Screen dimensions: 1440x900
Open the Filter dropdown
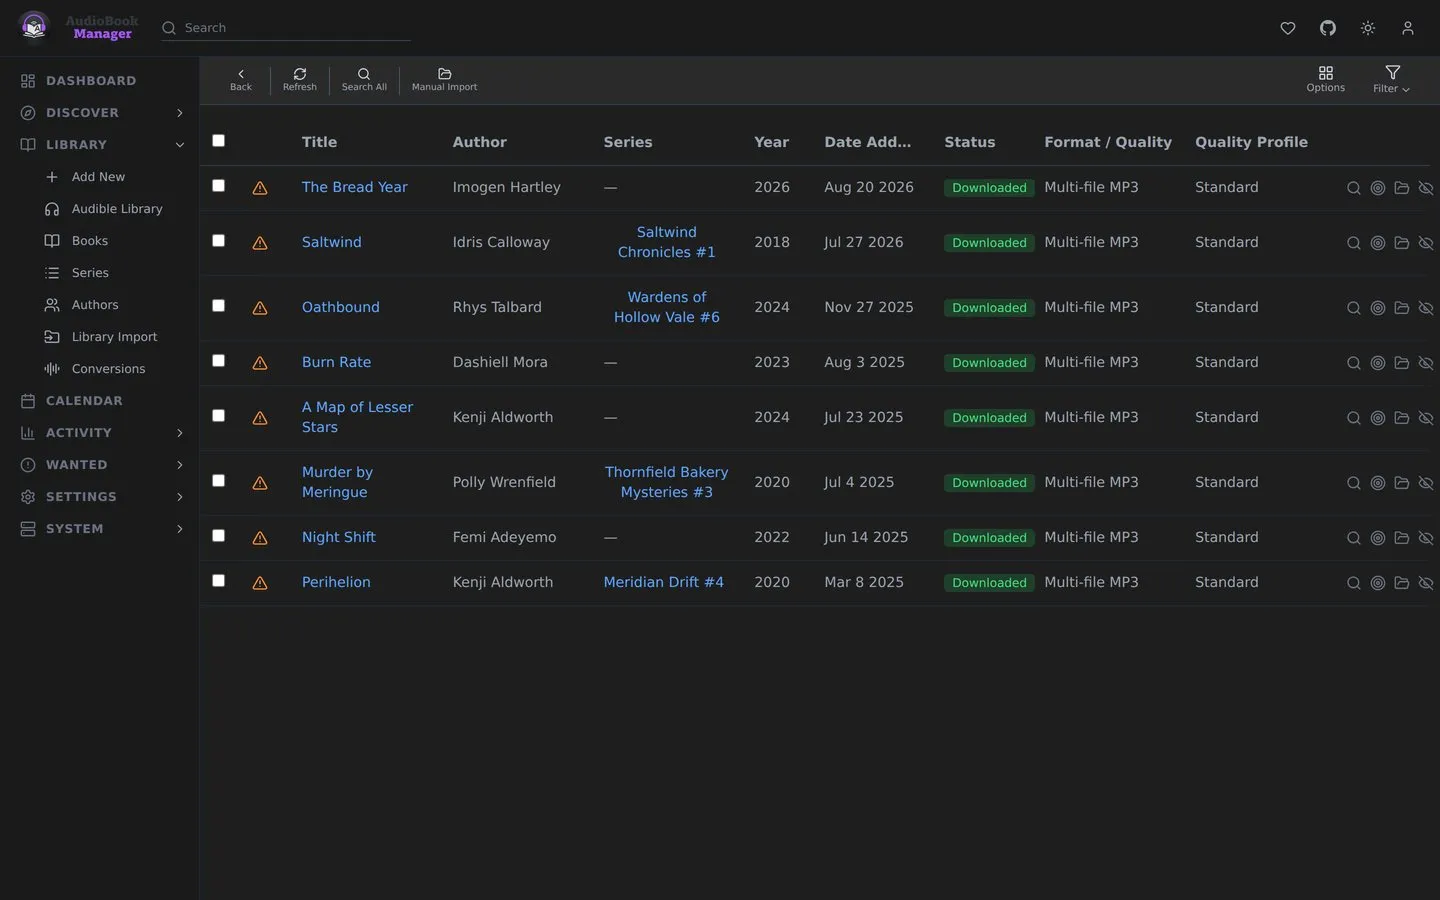tap(1391, 80)
